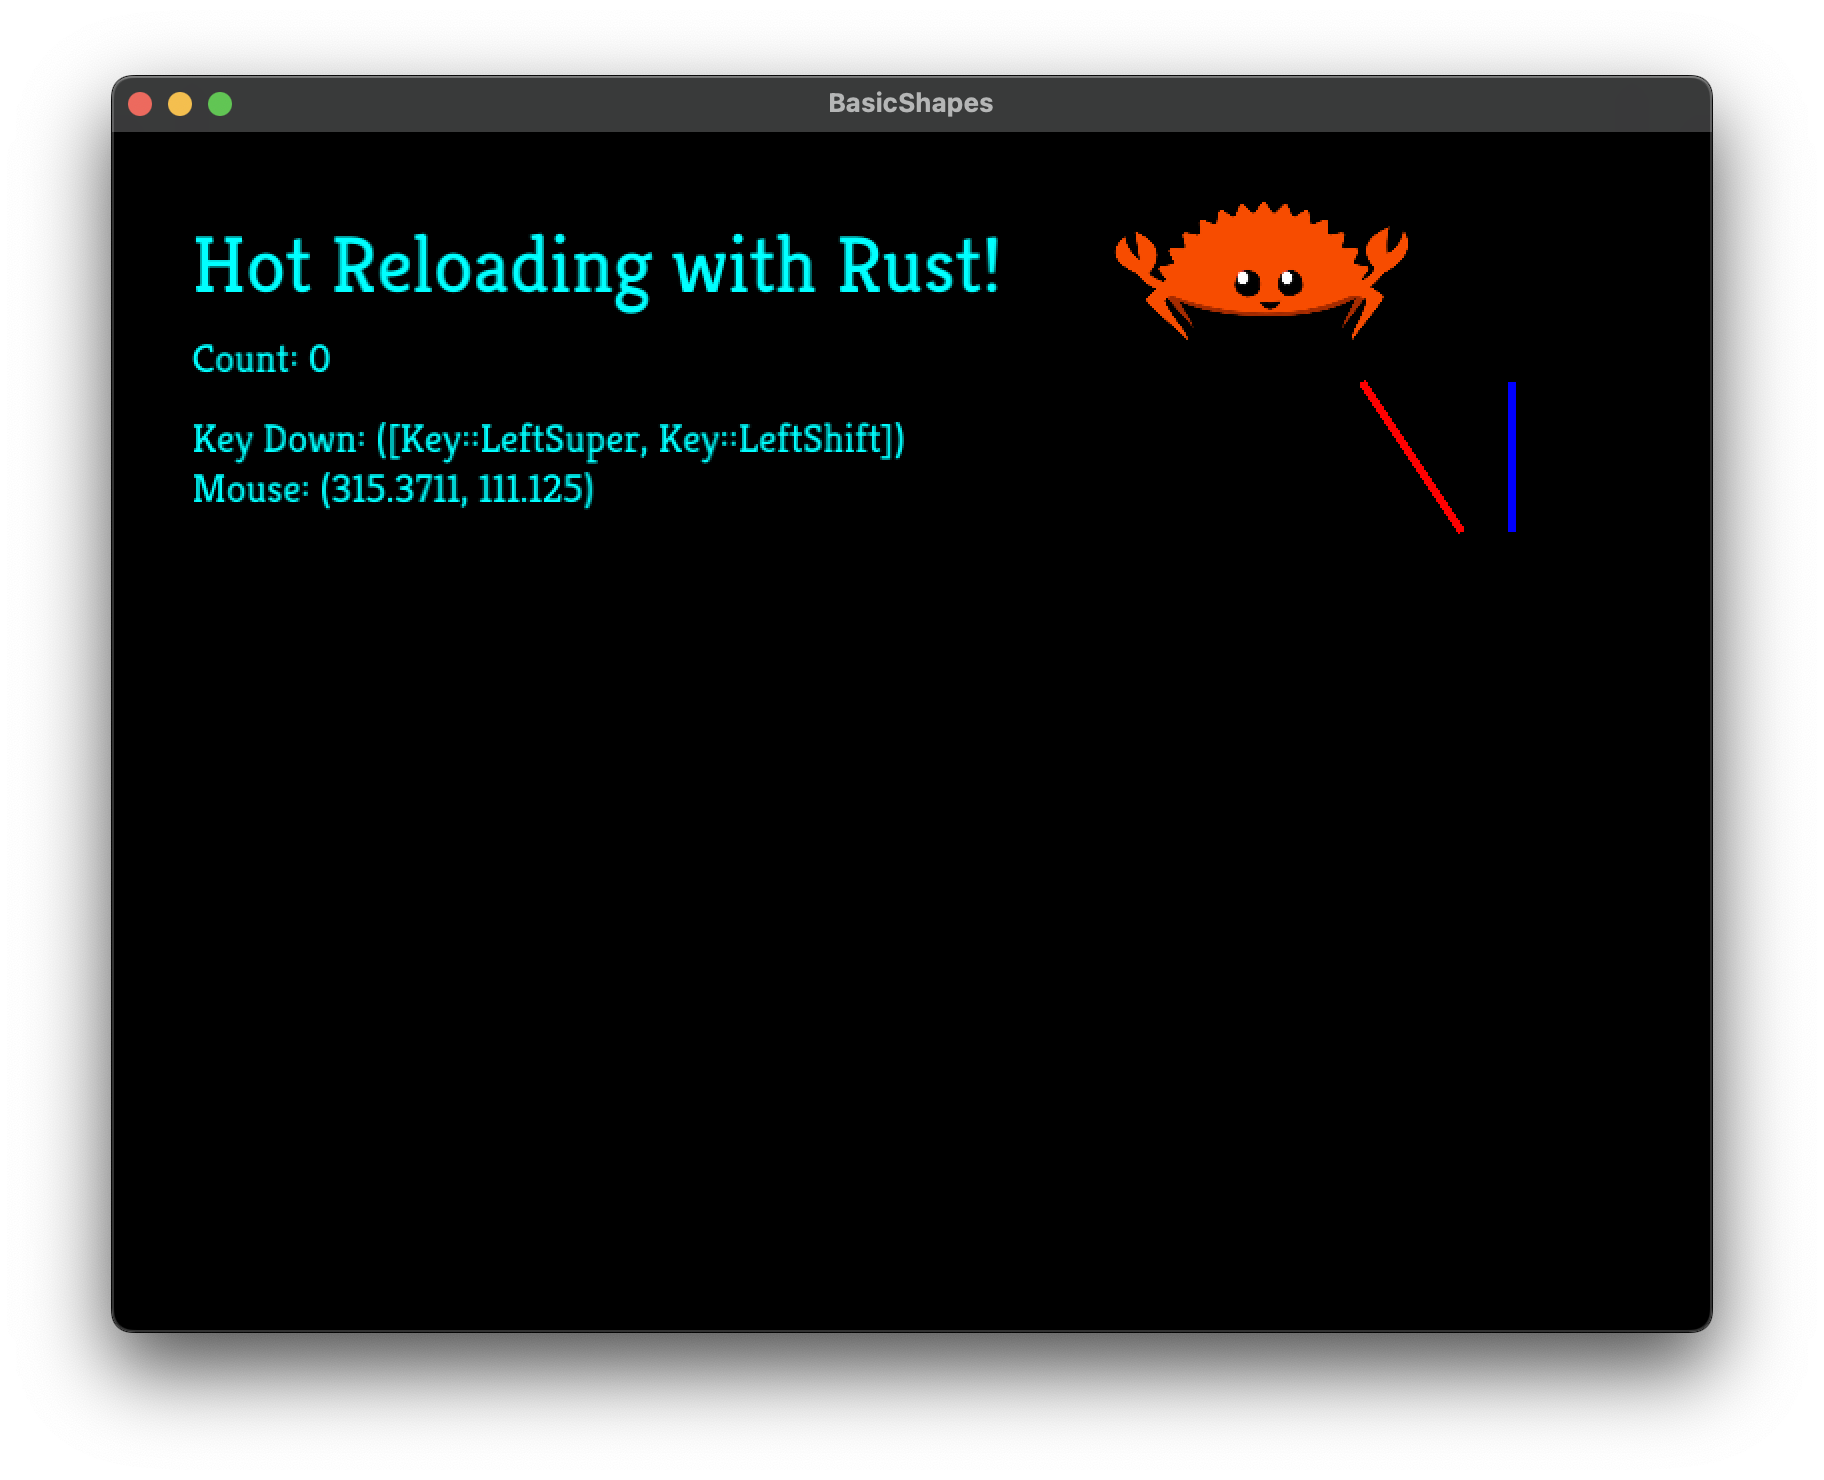Click the BasicShapes window title
1824x1480 pixels.
point(911,103)
